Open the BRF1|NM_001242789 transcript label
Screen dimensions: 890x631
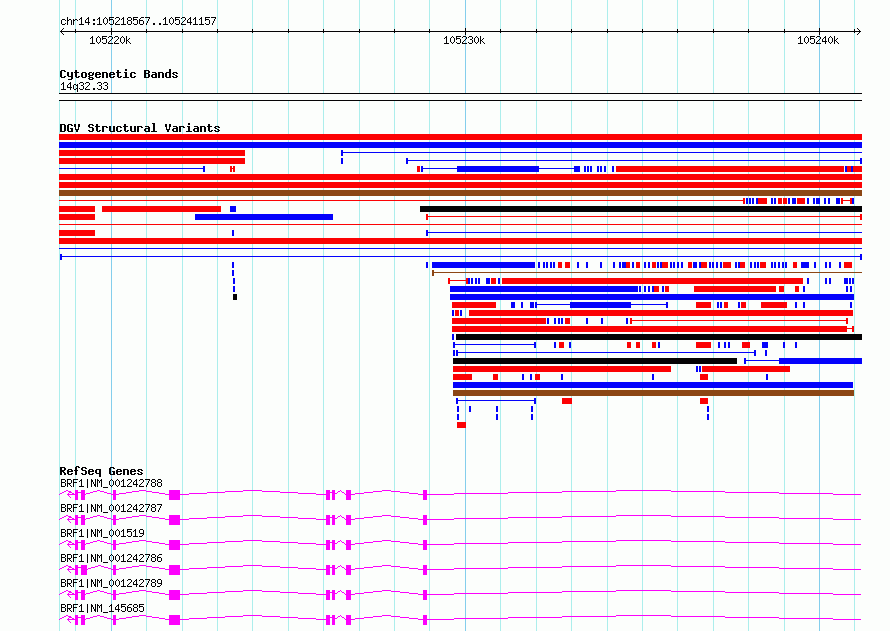(111, 583)
